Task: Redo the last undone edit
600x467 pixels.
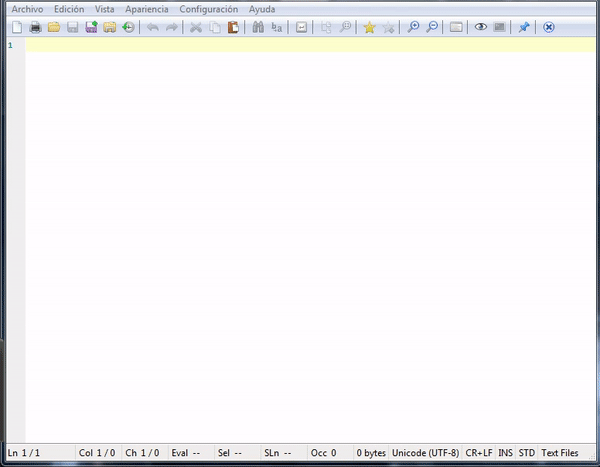Action: click(171, 27)
